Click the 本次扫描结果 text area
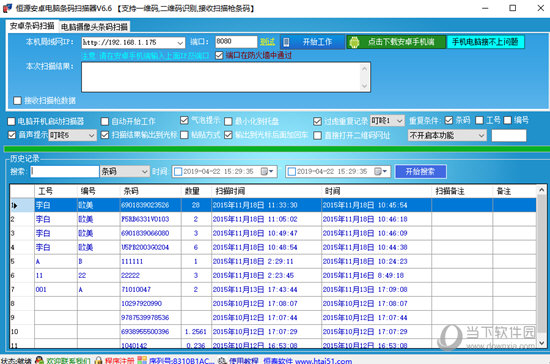Viewport: 550px width, 364px height. 226,77
